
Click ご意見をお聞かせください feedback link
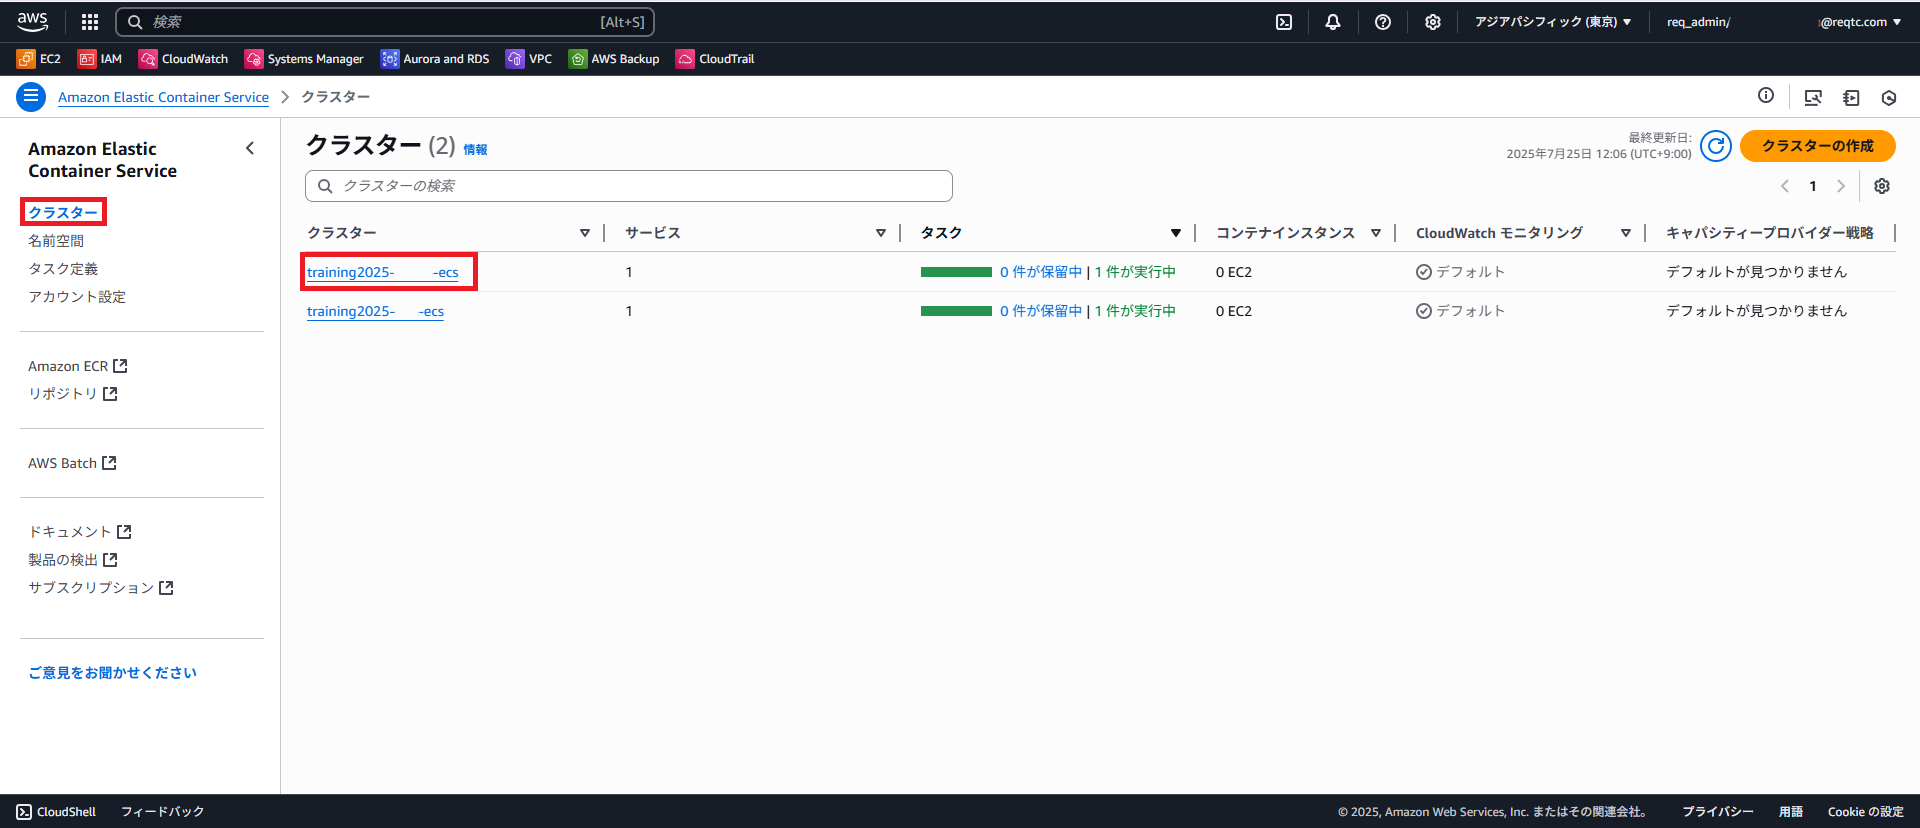coord(112,673)
